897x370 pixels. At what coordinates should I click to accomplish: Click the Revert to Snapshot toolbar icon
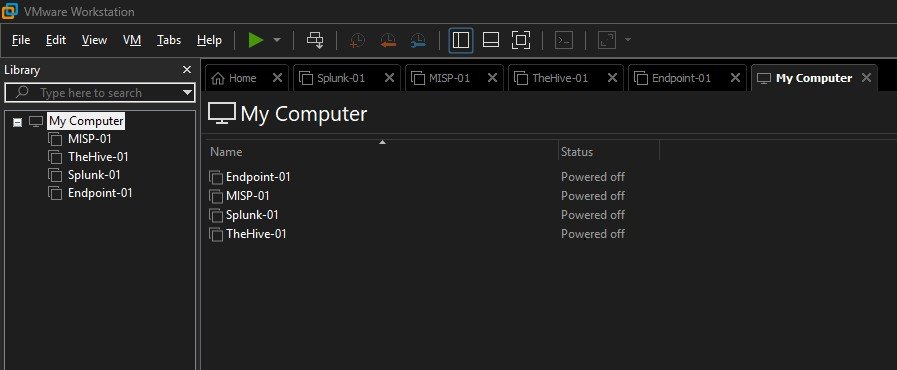click(x=388, y=40)
